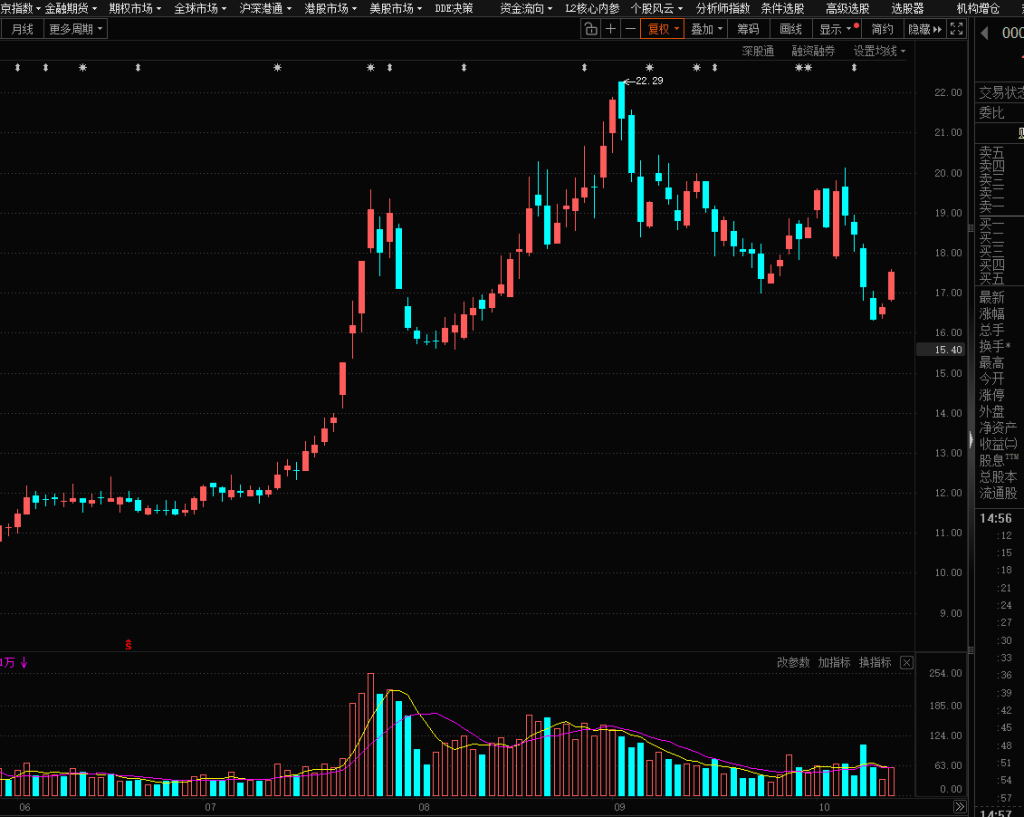Toggle 简约 simple view mode

[882, 29]
